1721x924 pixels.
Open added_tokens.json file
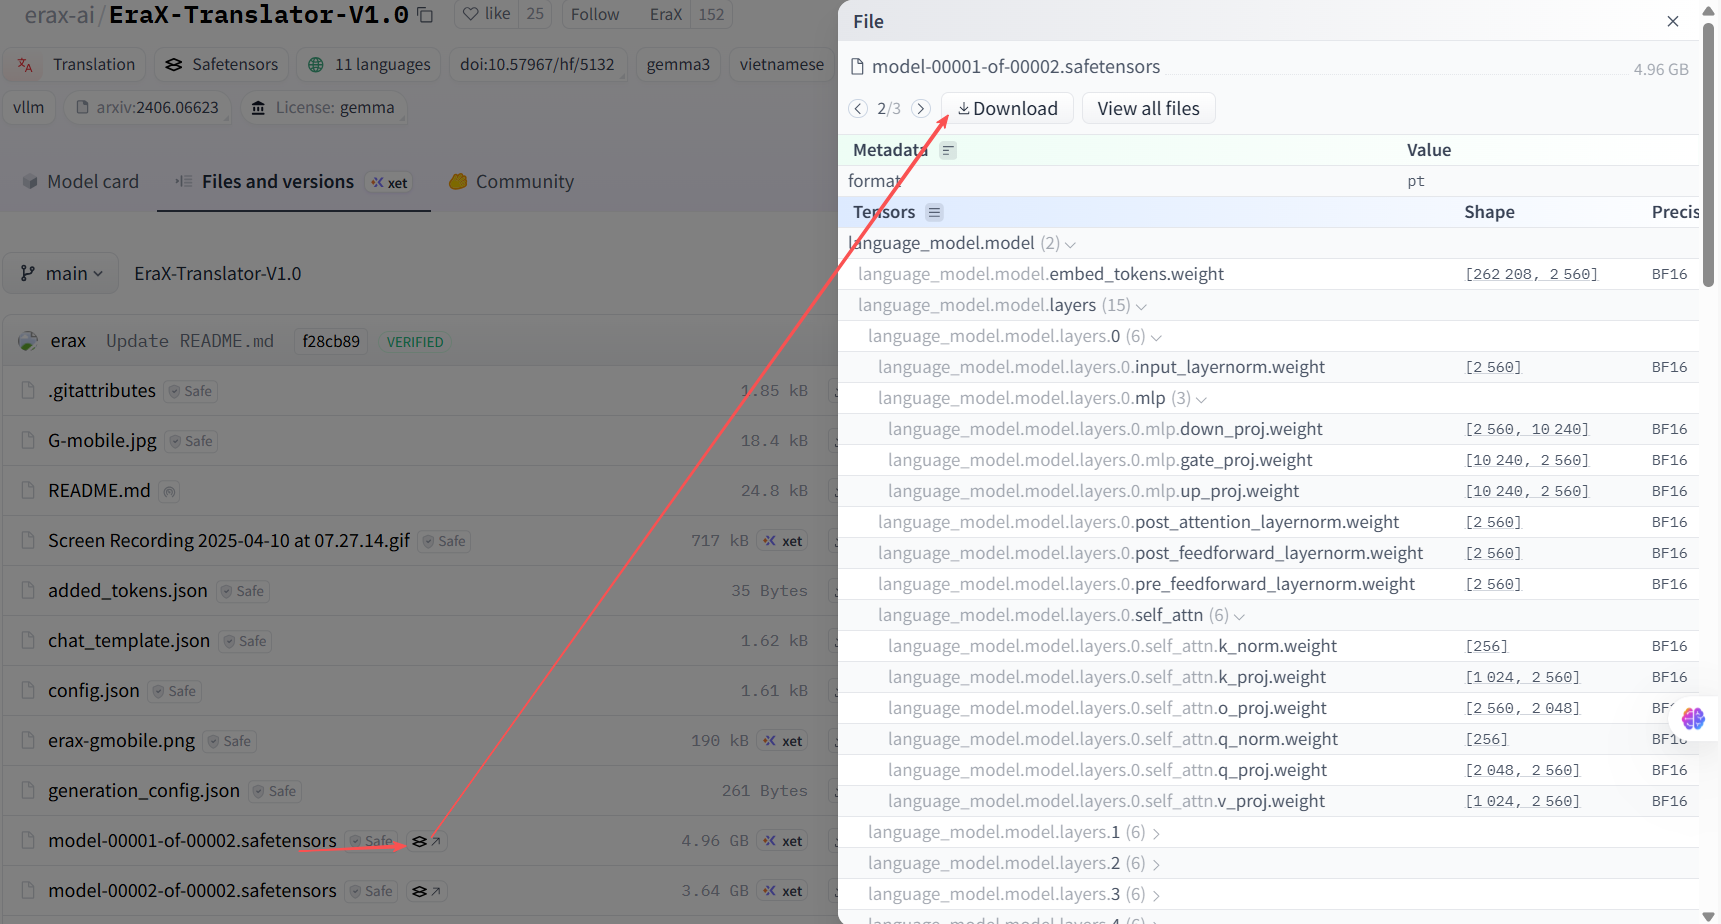click(128, 591)
